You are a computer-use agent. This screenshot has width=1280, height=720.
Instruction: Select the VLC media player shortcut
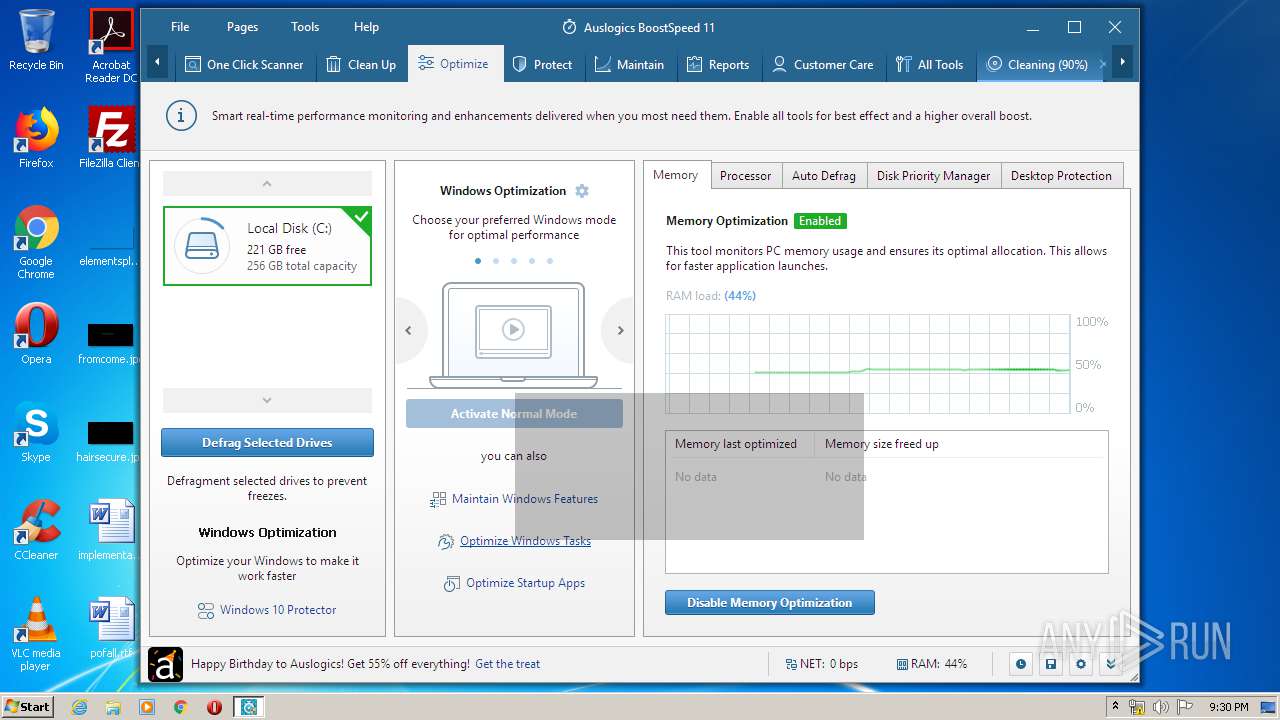(36, 635)
